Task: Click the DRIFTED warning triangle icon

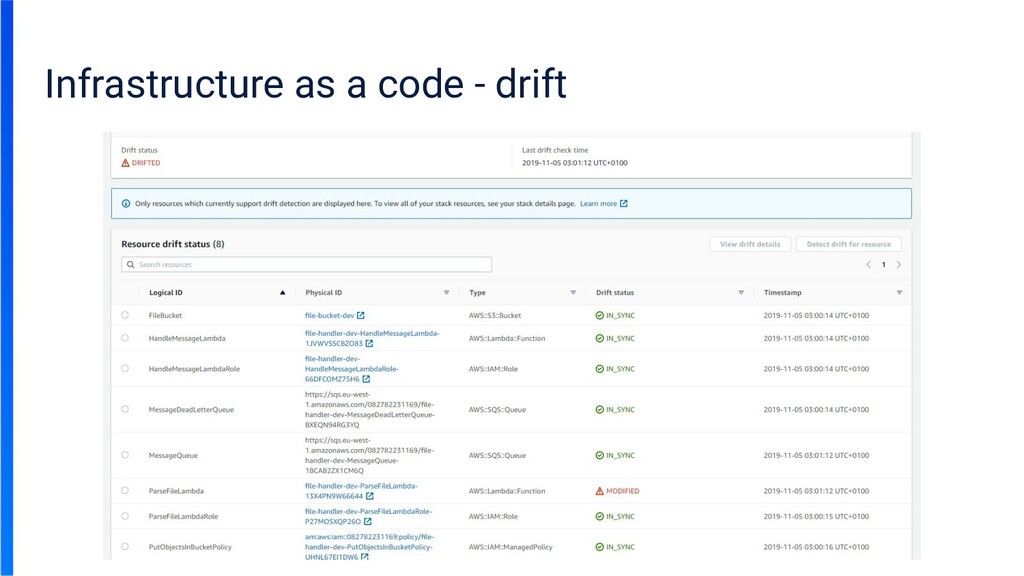Action: (125, 163)
